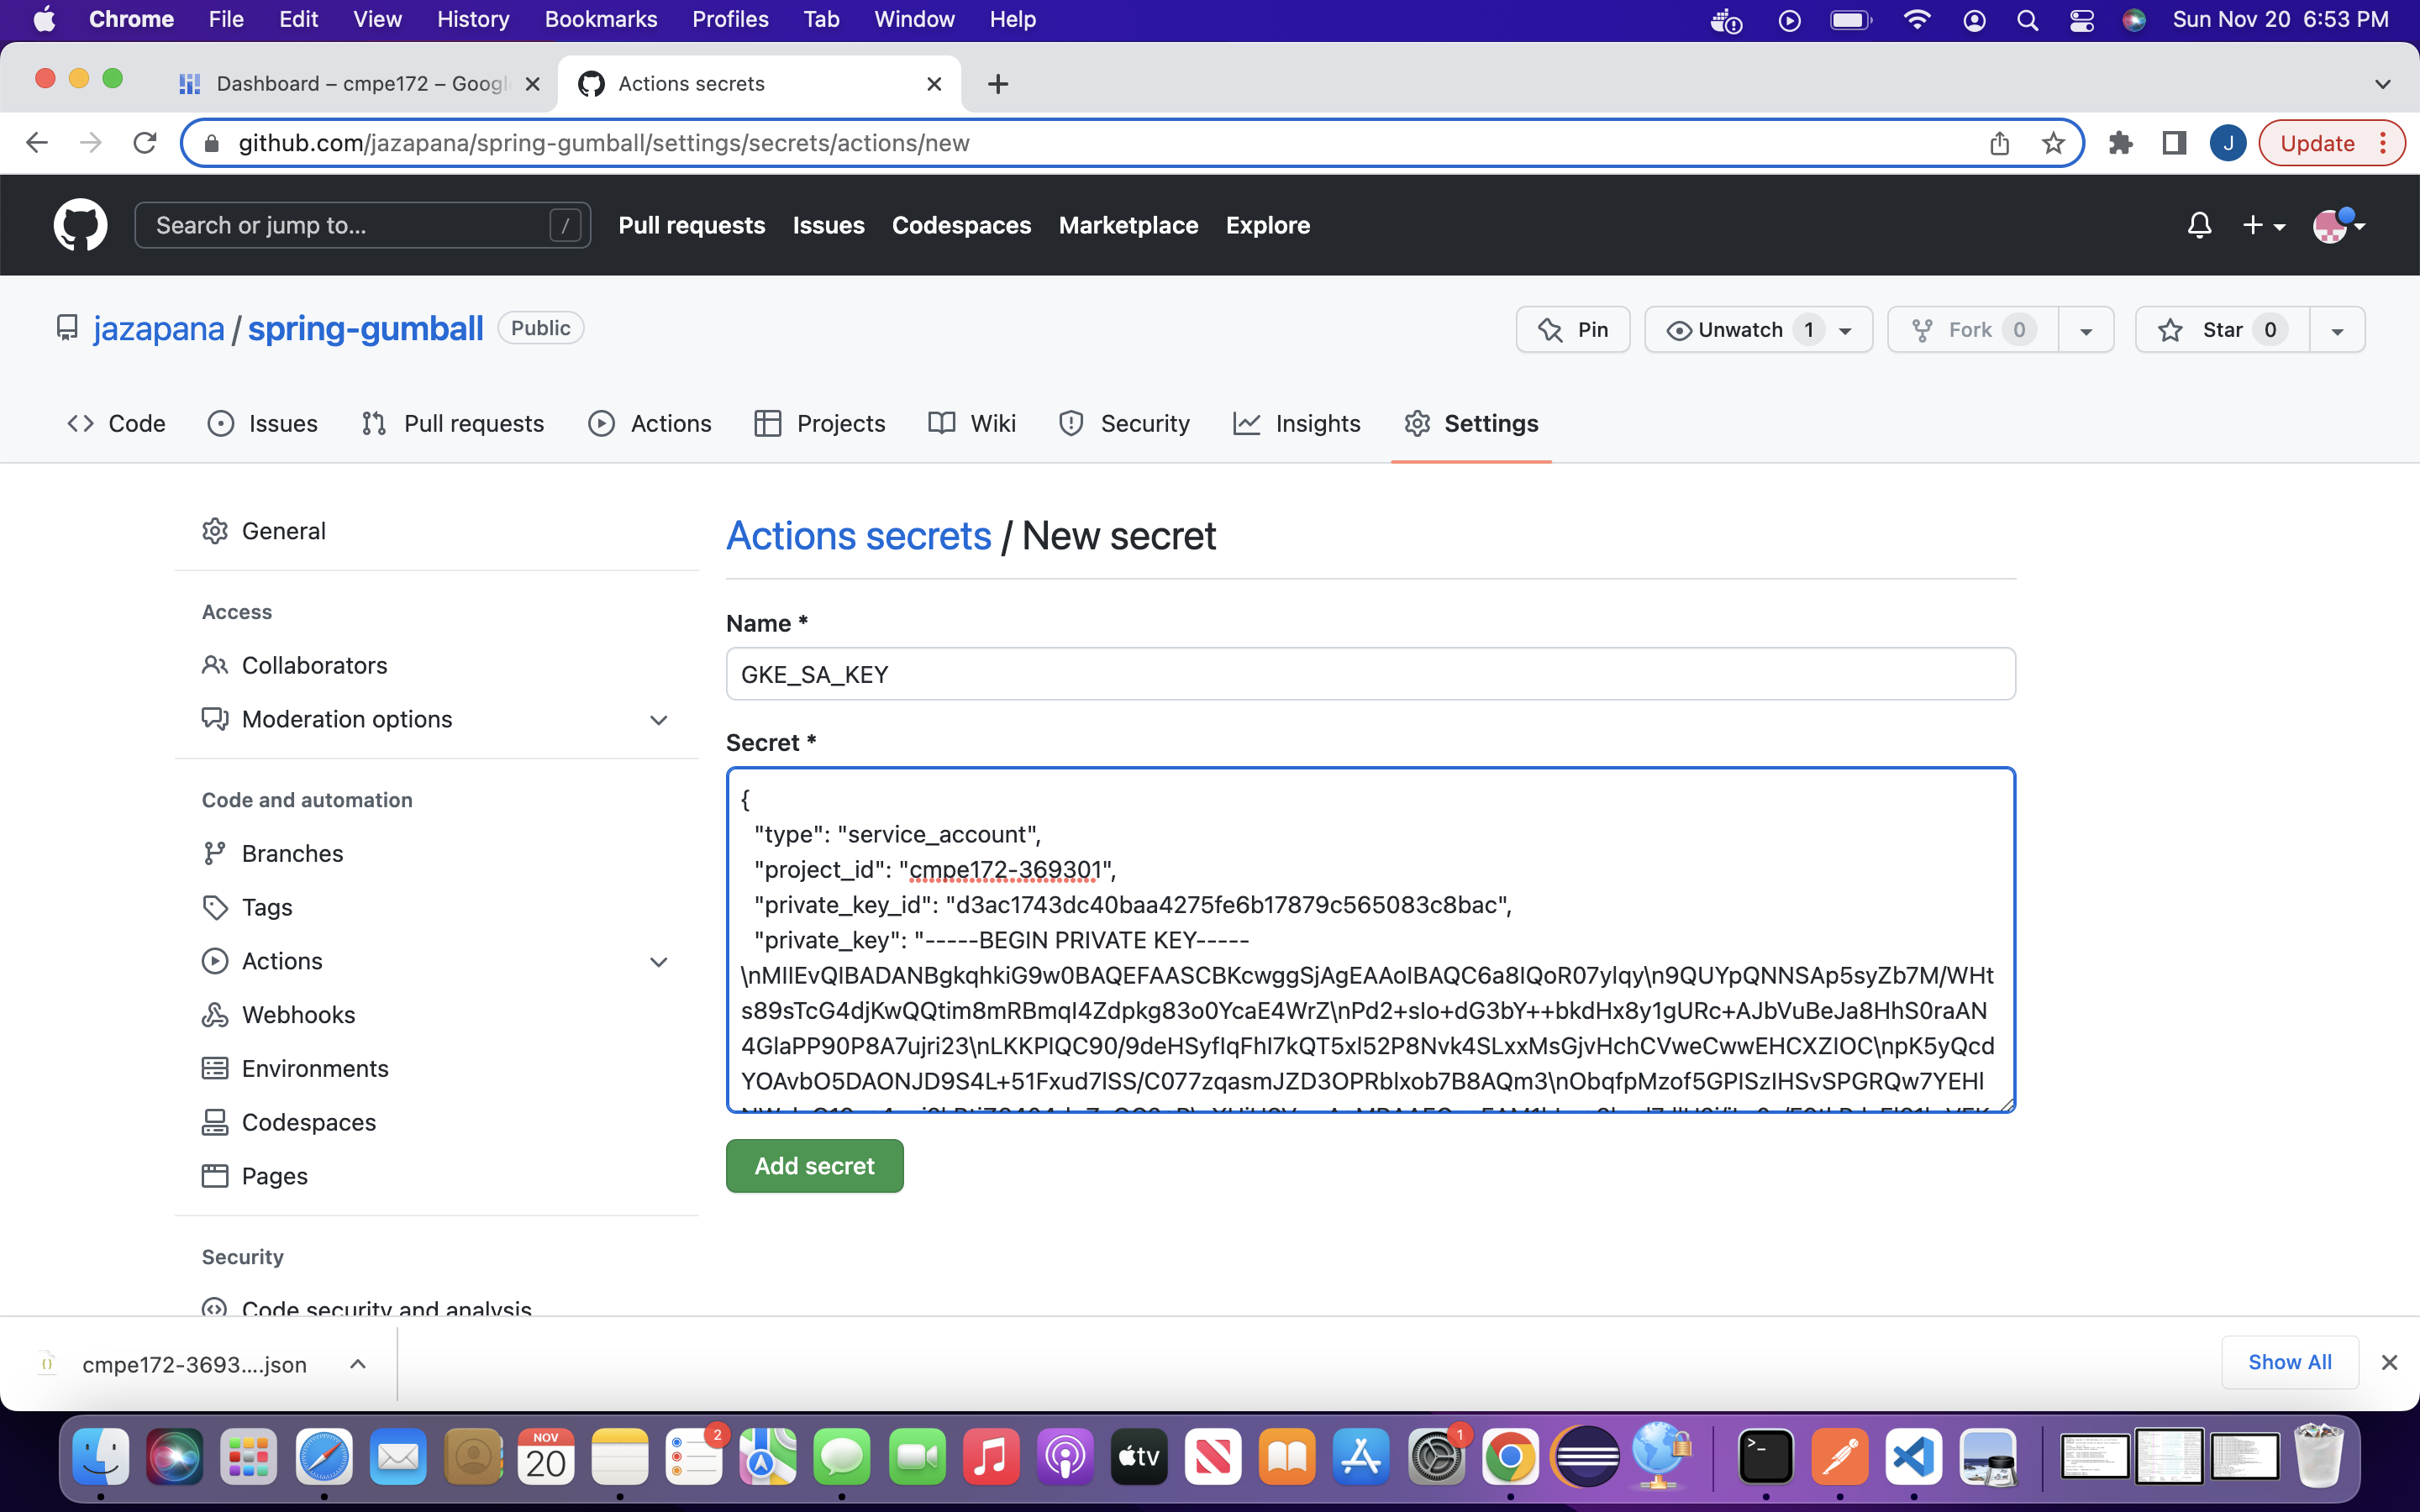Open the notifications bell icon
Viewport: 2420px width, 1512px height.
[x=2198, y=225]
